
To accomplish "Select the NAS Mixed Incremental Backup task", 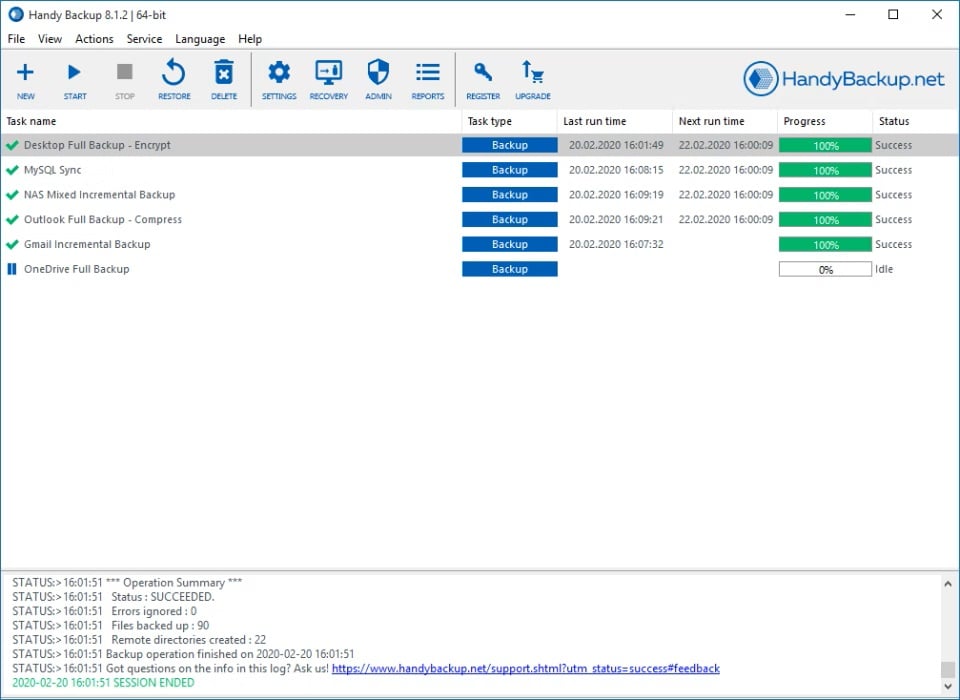I will (x=99, y=195).
